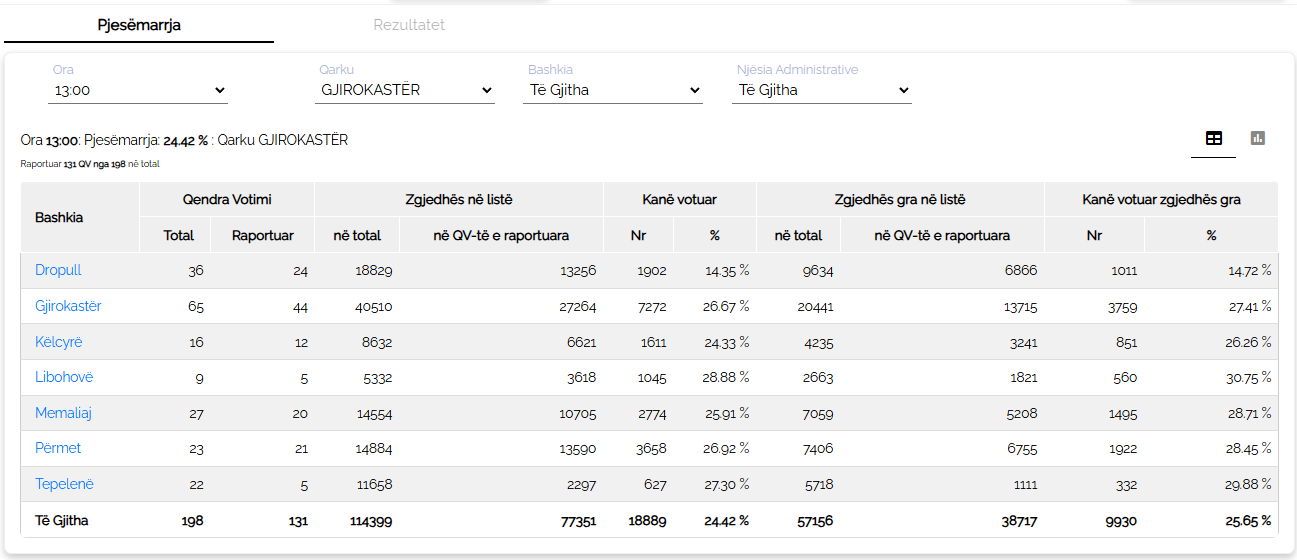Switch to table view icon
Screen dimensions: 1297x560
click(1213, 139)
